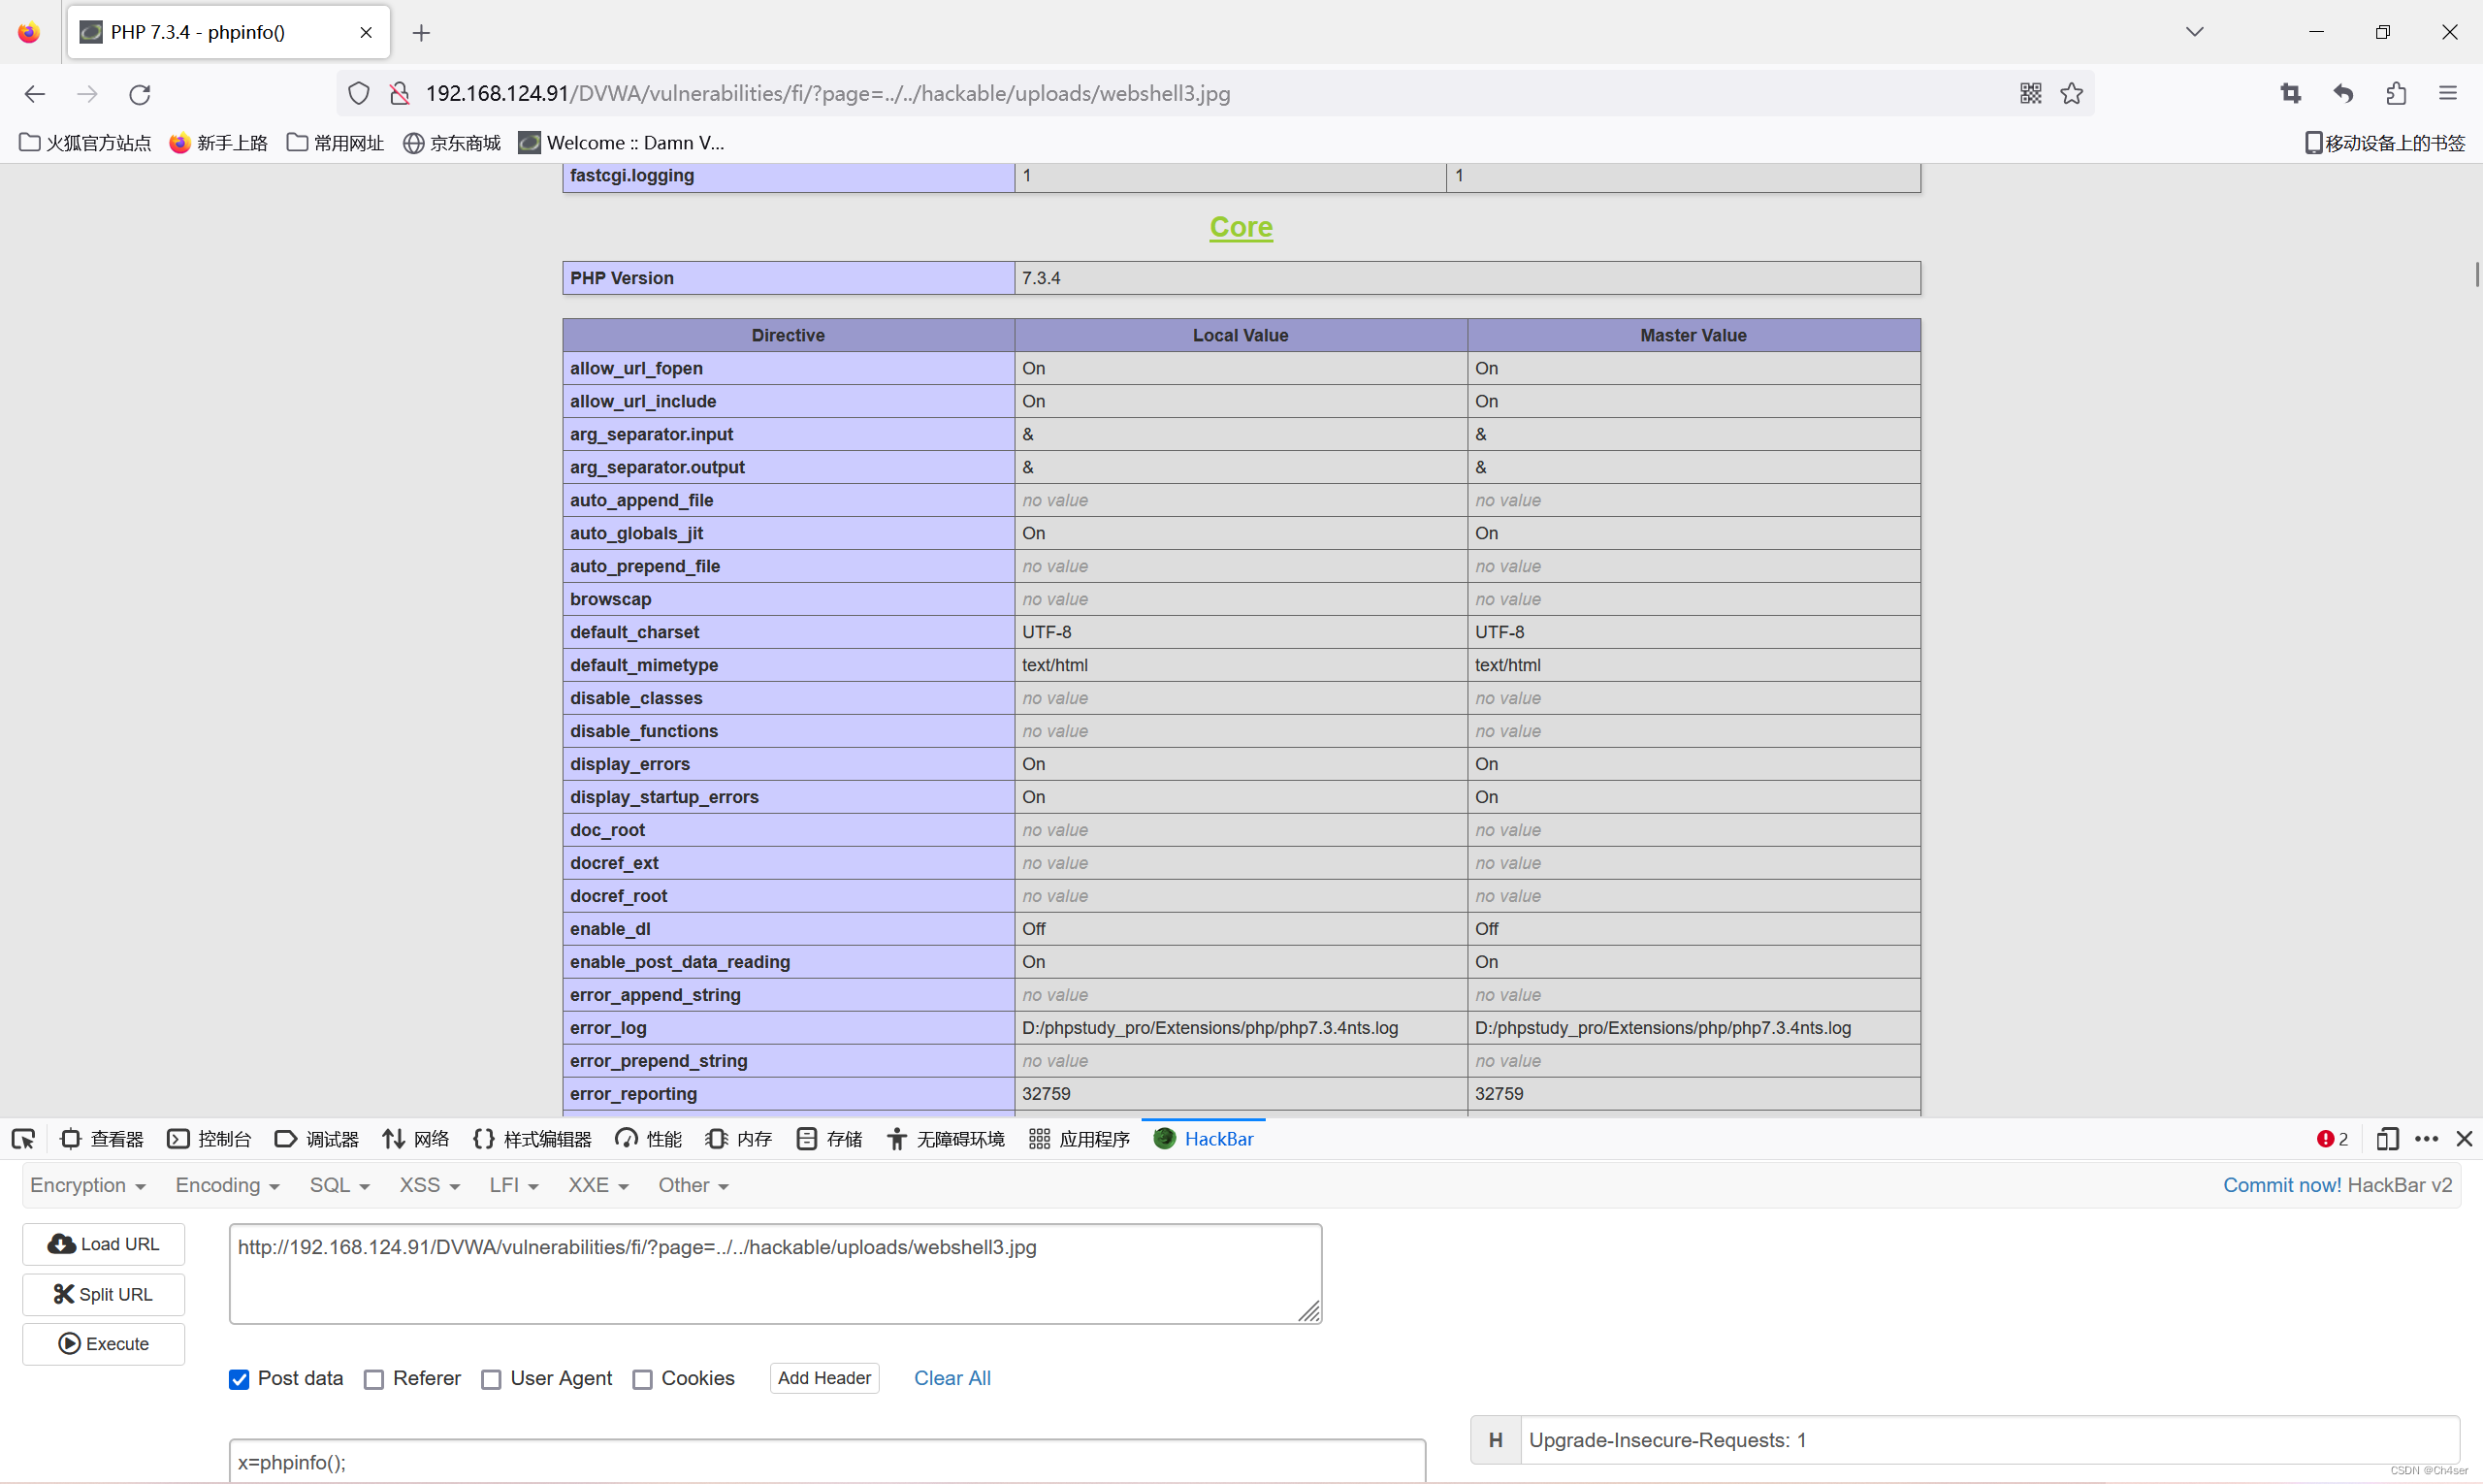Click the screenshot crop icon in toolbar
Viewport: 2483px width, 1484px height.
click(2291, 94)
